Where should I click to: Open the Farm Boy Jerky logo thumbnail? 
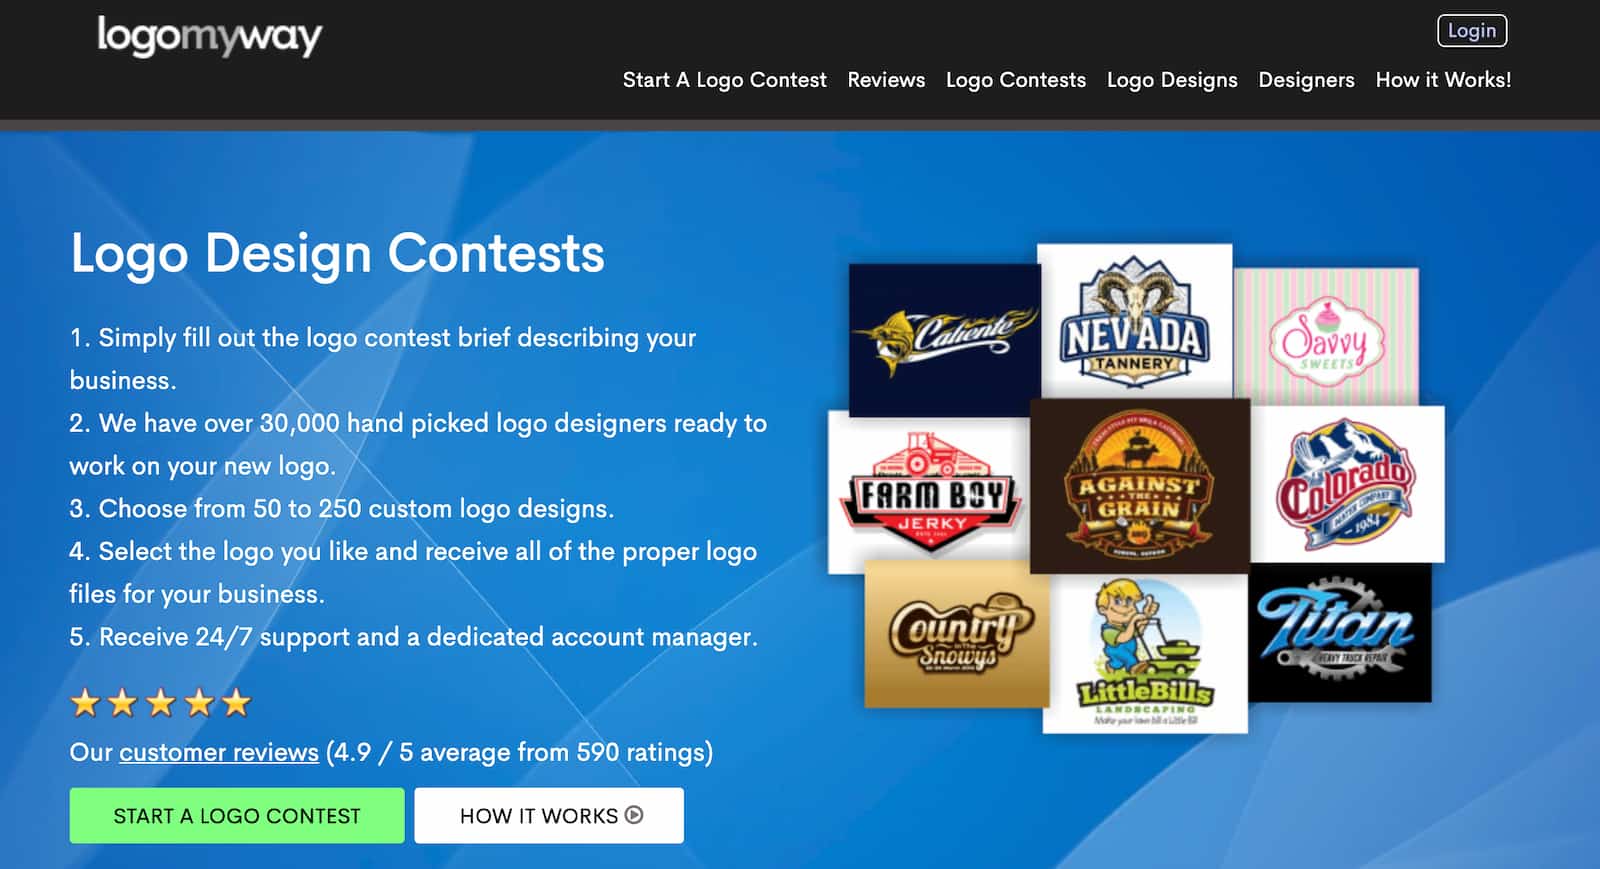click(929, 492)
